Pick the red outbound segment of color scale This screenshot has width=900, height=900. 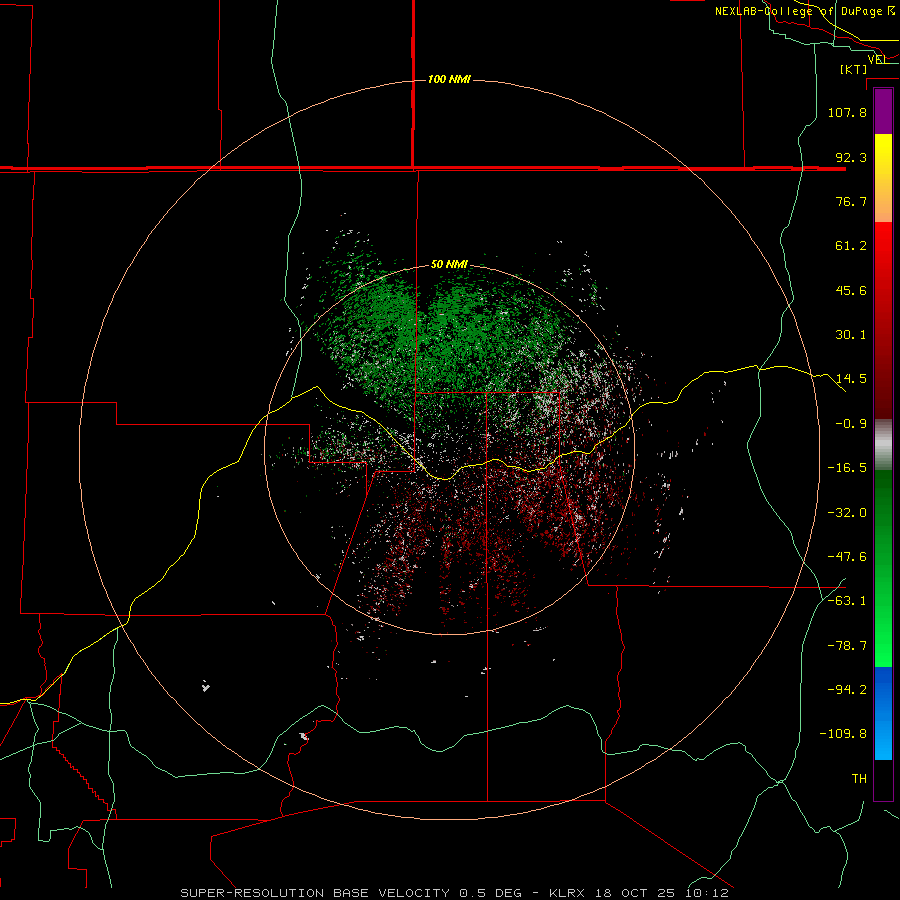[x=883, y=320]
